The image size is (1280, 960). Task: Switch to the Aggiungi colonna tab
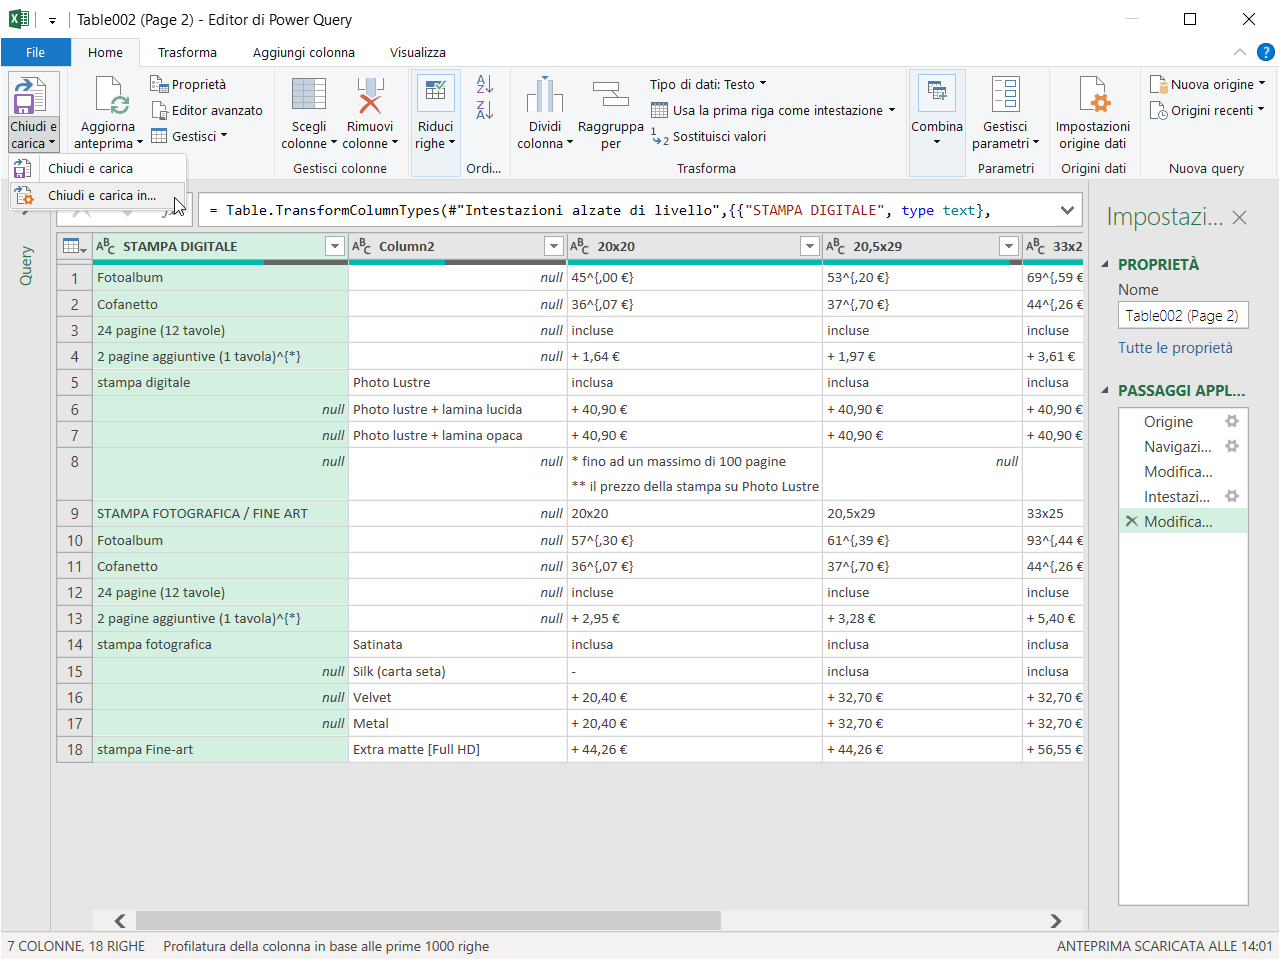click(x=304, y=52)
